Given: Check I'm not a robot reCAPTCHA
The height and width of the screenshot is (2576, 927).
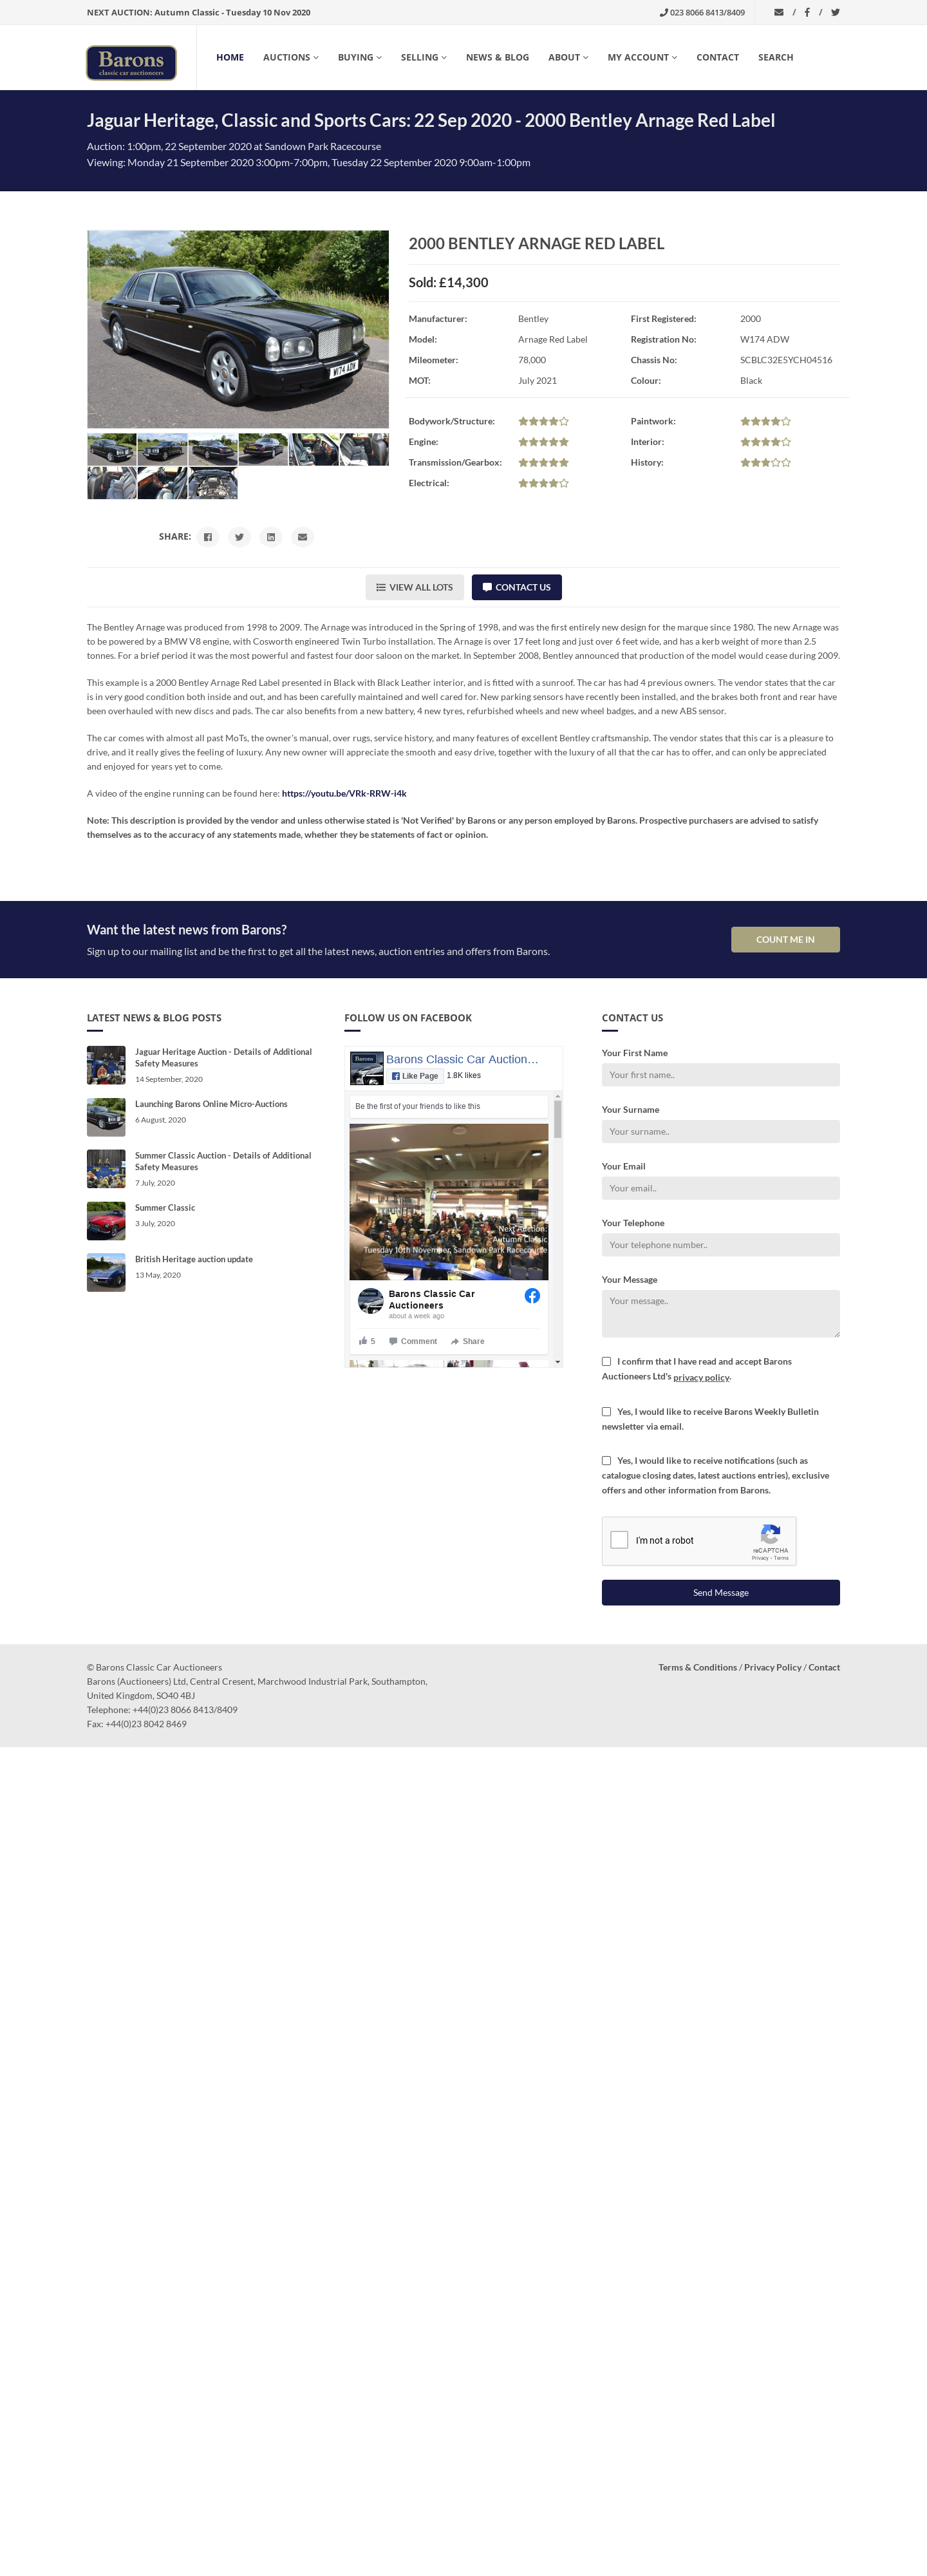Looking at the screenshot, I should 619,1540.
